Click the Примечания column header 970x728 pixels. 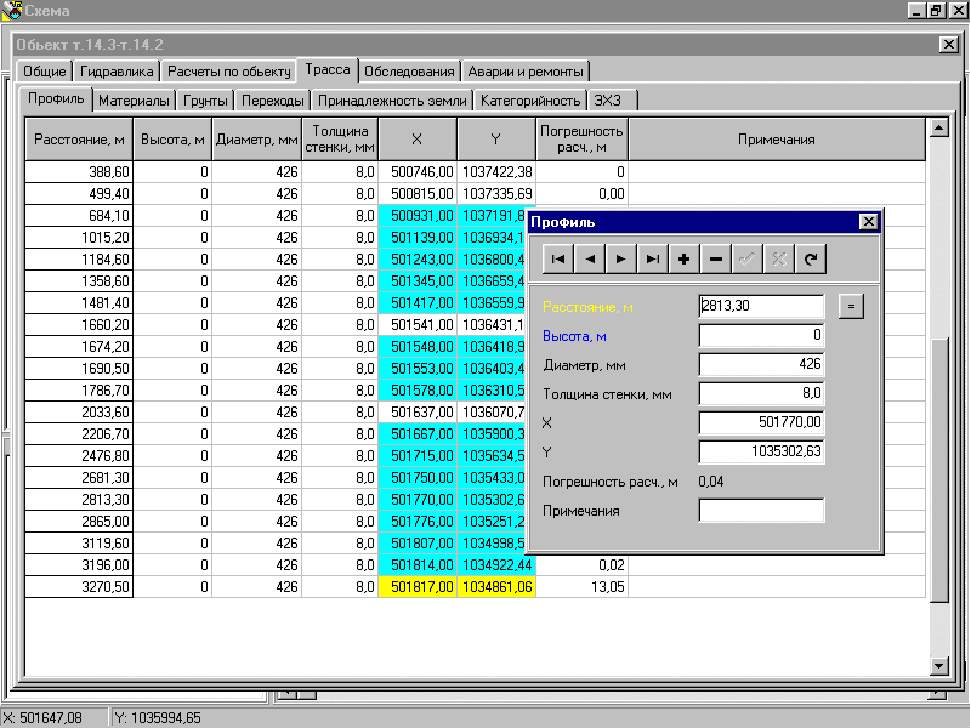click(777, 139)
